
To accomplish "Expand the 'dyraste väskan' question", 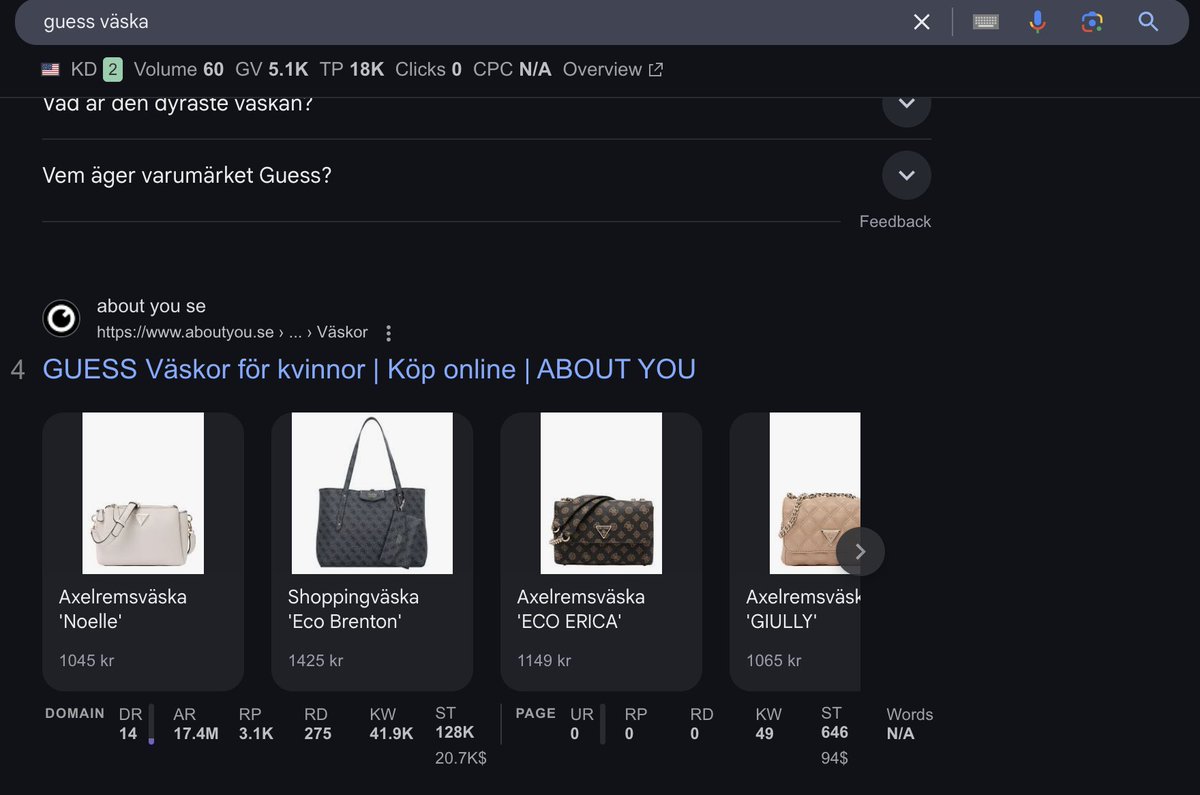I will point(906,103).
